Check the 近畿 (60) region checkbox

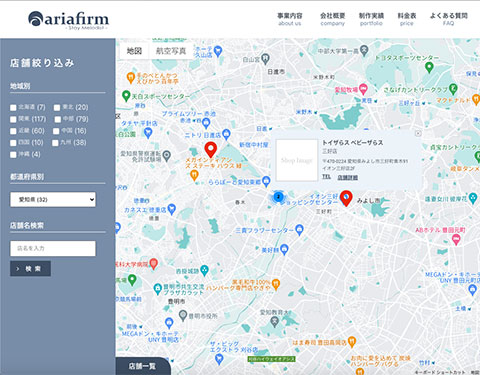coord(13,131)
